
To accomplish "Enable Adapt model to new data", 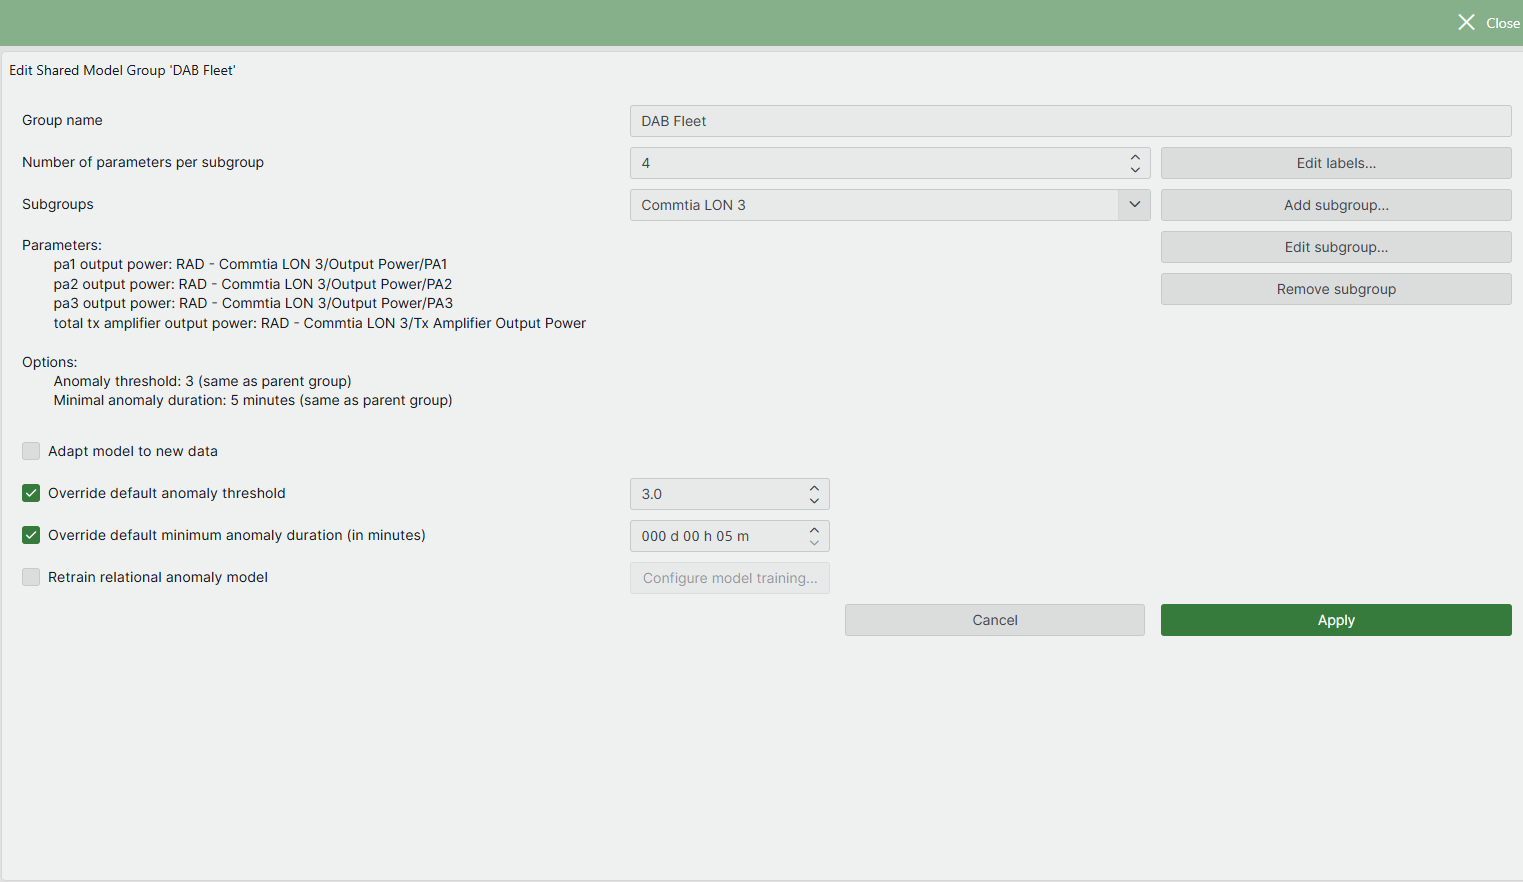I will pos(30,451).
